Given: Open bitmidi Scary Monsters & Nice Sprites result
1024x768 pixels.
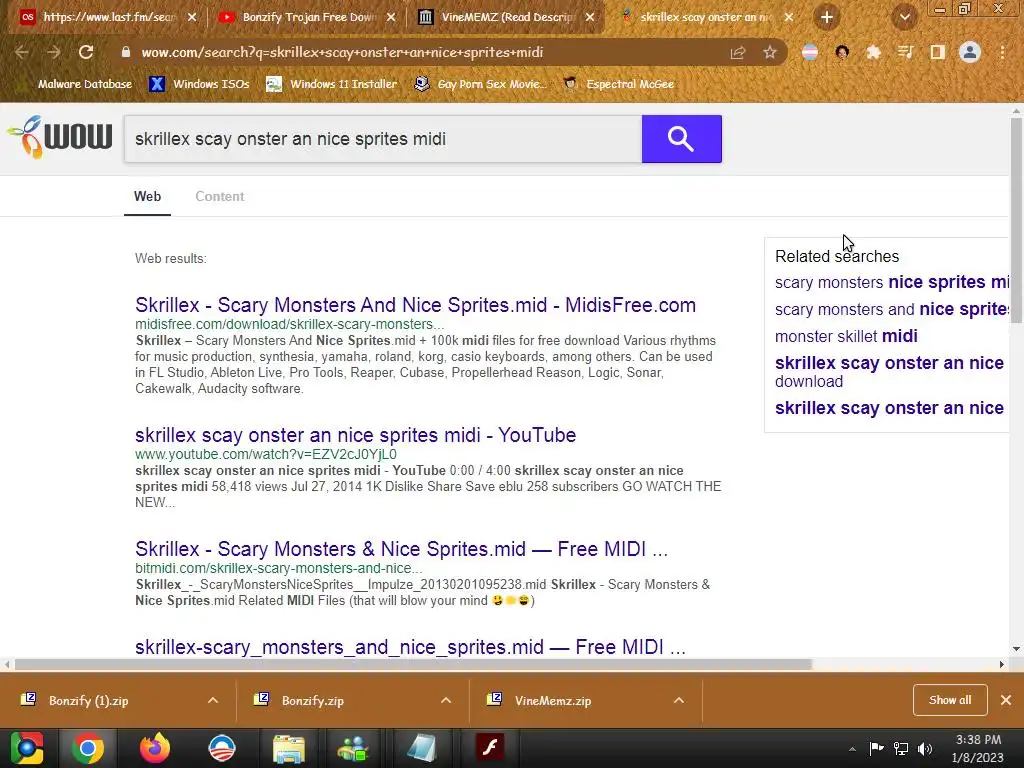Looking at the screenshot, I should (x=402, y=549).
